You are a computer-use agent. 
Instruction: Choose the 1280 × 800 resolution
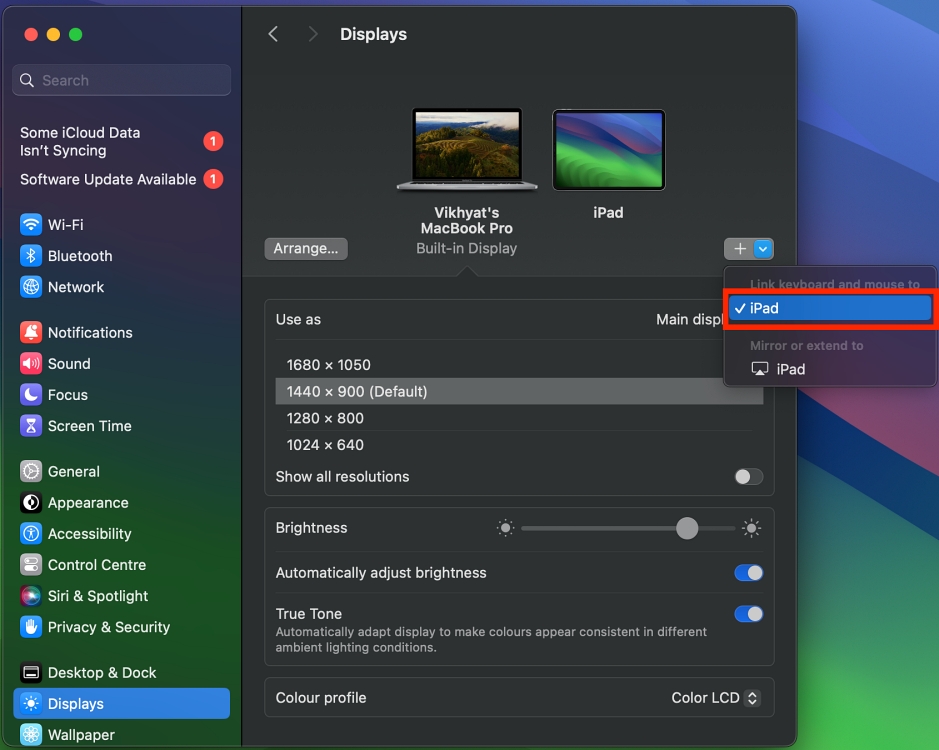[x=519, y=418]
